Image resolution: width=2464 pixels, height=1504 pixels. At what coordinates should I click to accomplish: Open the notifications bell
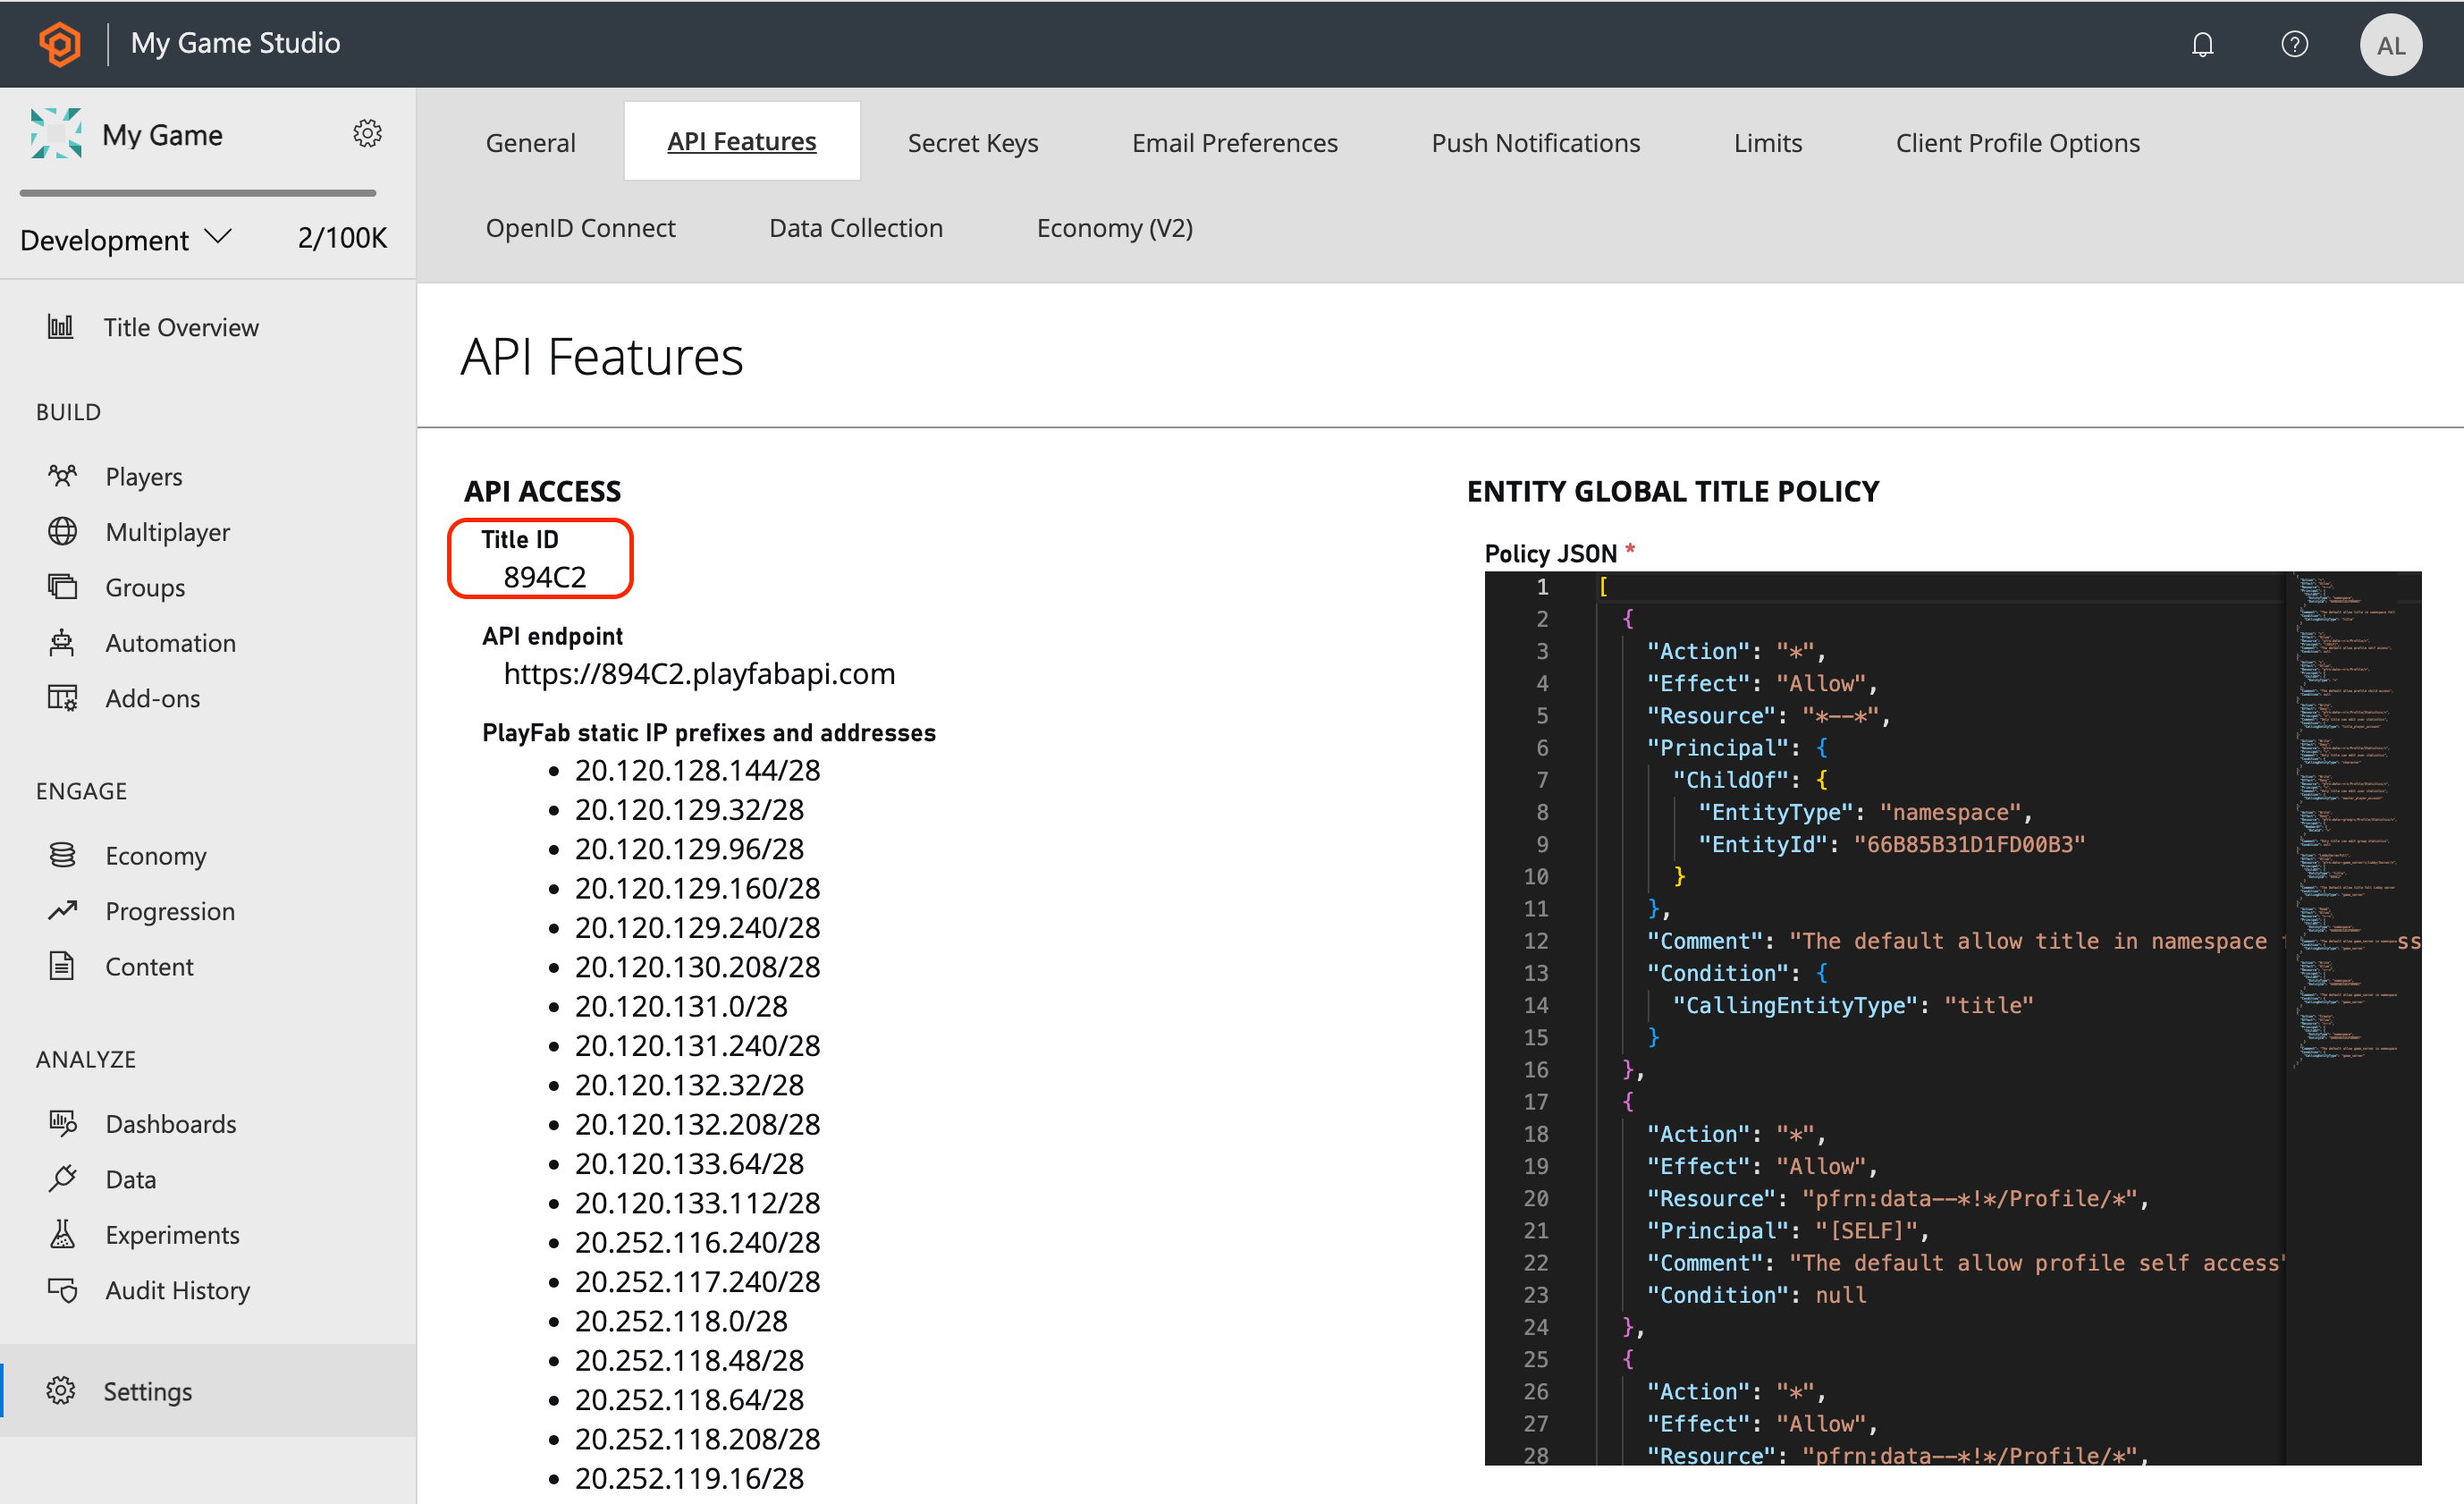(x=2204, y=44)
